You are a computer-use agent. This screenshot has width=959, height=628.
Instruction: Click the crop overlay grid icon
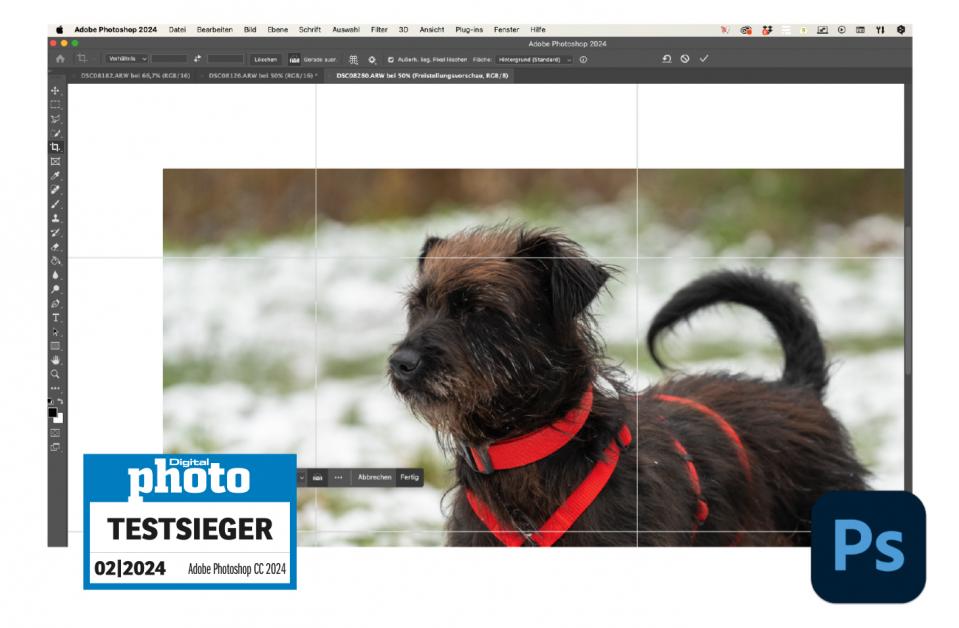point(353,59)
